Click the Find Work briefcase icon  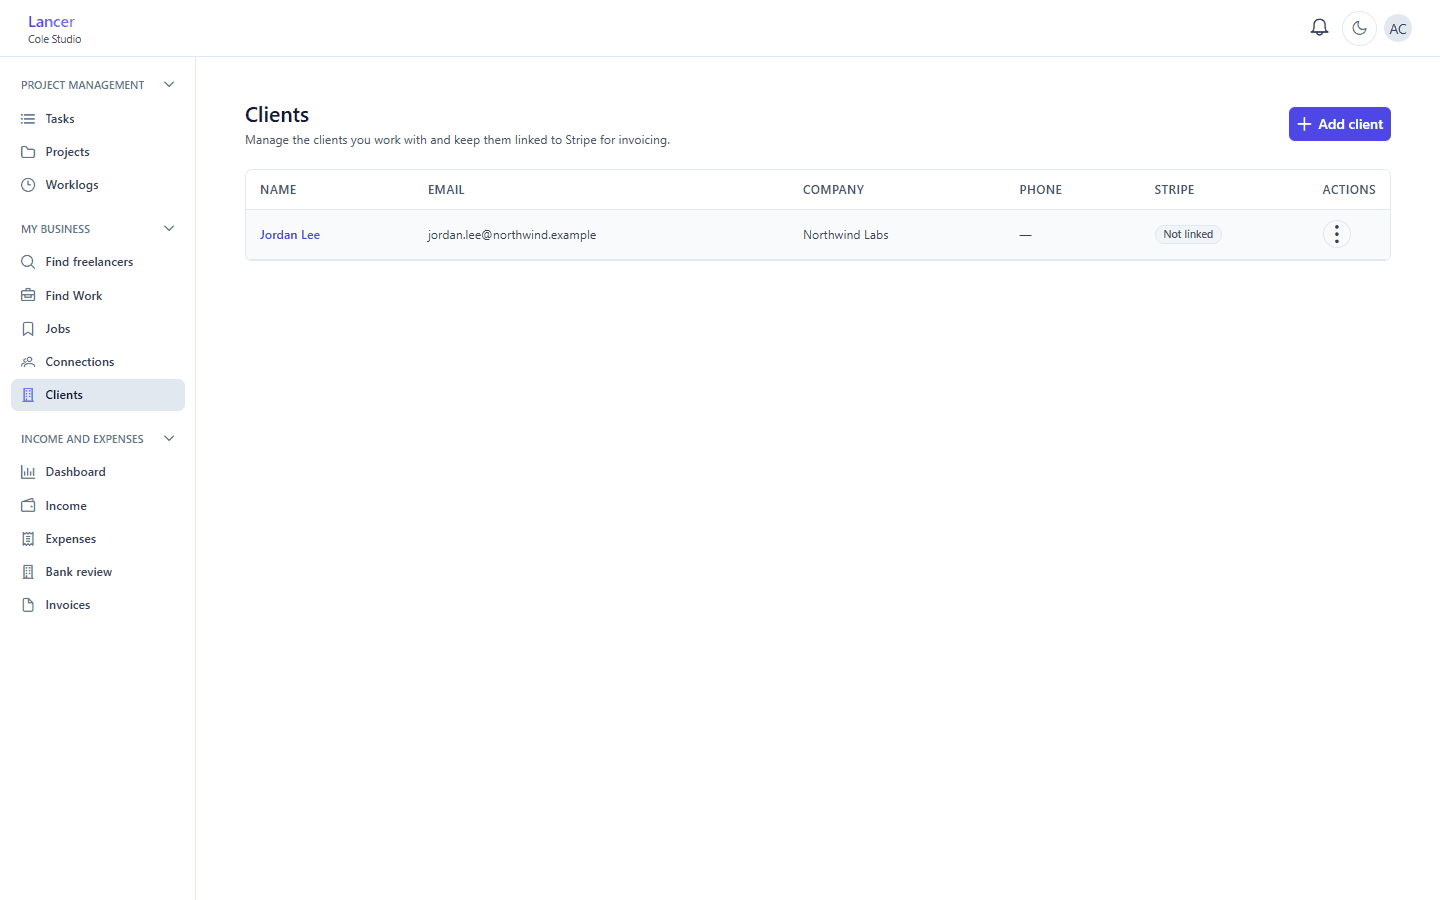point(28,296)
